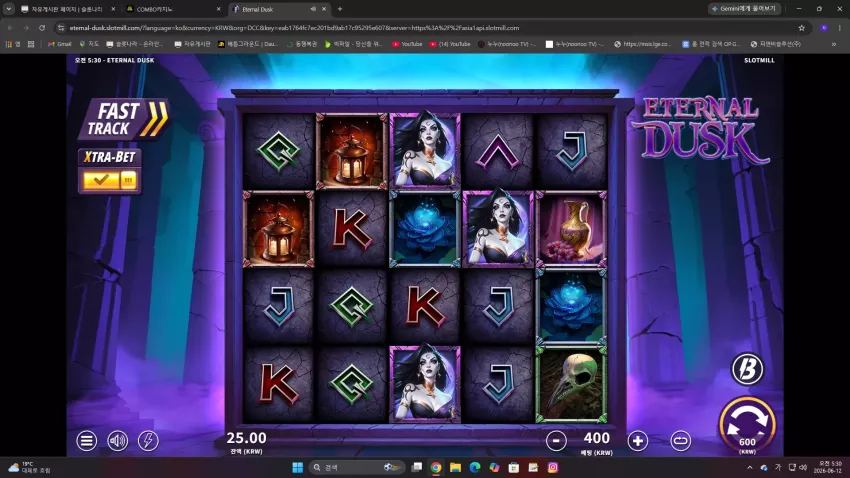Open Task View on the taskbar
The height and width of the screenshot is (478, 850).
click(x=416, y=467)
